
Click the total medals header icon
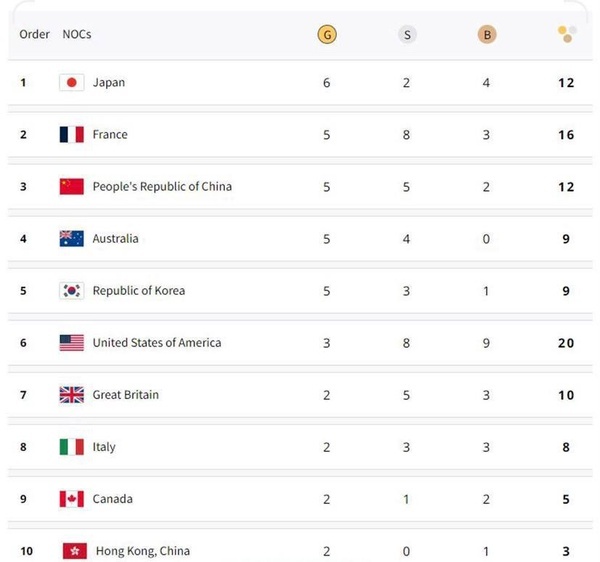point(566,35)
